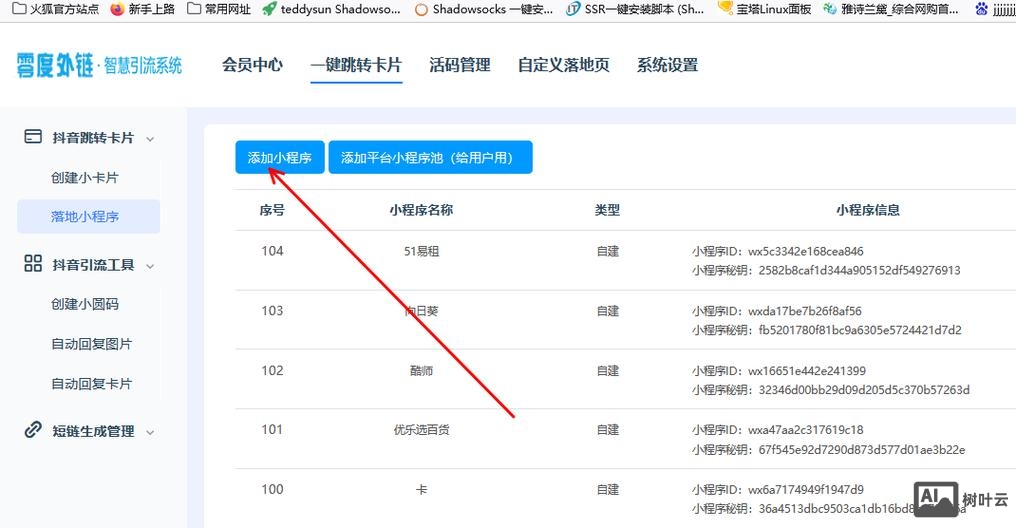Screen dimensions: 1016x528
Task: Select 落地小程序 in the sidebar
Action: [x=88, y=216]
